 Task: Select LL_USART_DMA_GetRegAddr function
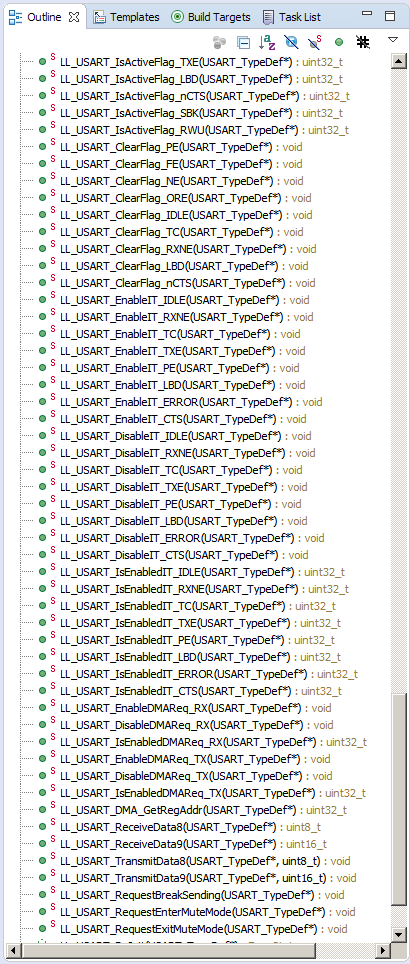(203, 810)
